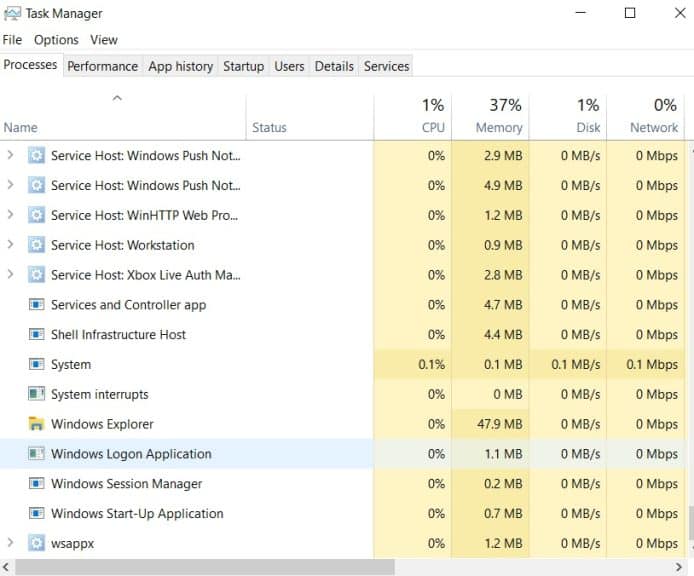The image size is (694, 576).
Task: Select the Windows Explorer process row
Action: coord(342,424)
